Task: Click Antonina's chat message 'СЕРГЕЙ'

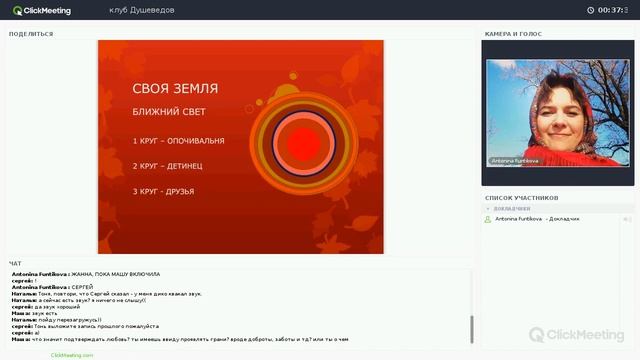Action: [x=82, y=287]
